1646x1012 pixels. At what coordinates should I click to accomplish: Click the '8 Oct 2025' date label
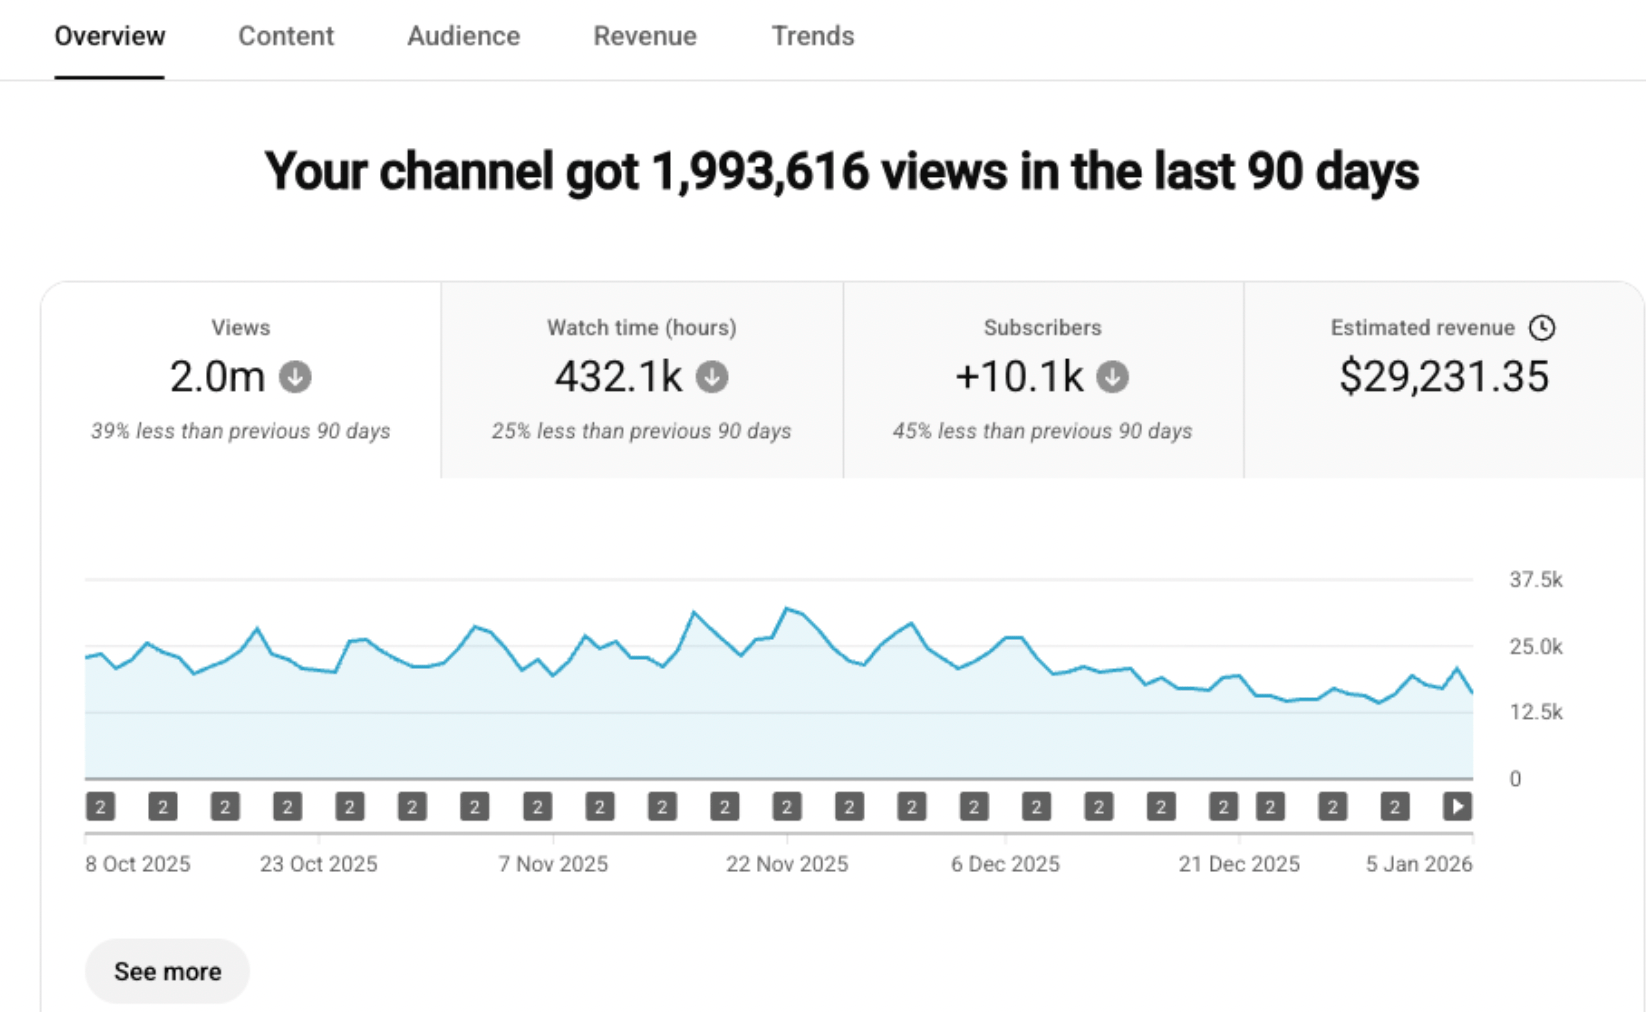click(138, 864)
